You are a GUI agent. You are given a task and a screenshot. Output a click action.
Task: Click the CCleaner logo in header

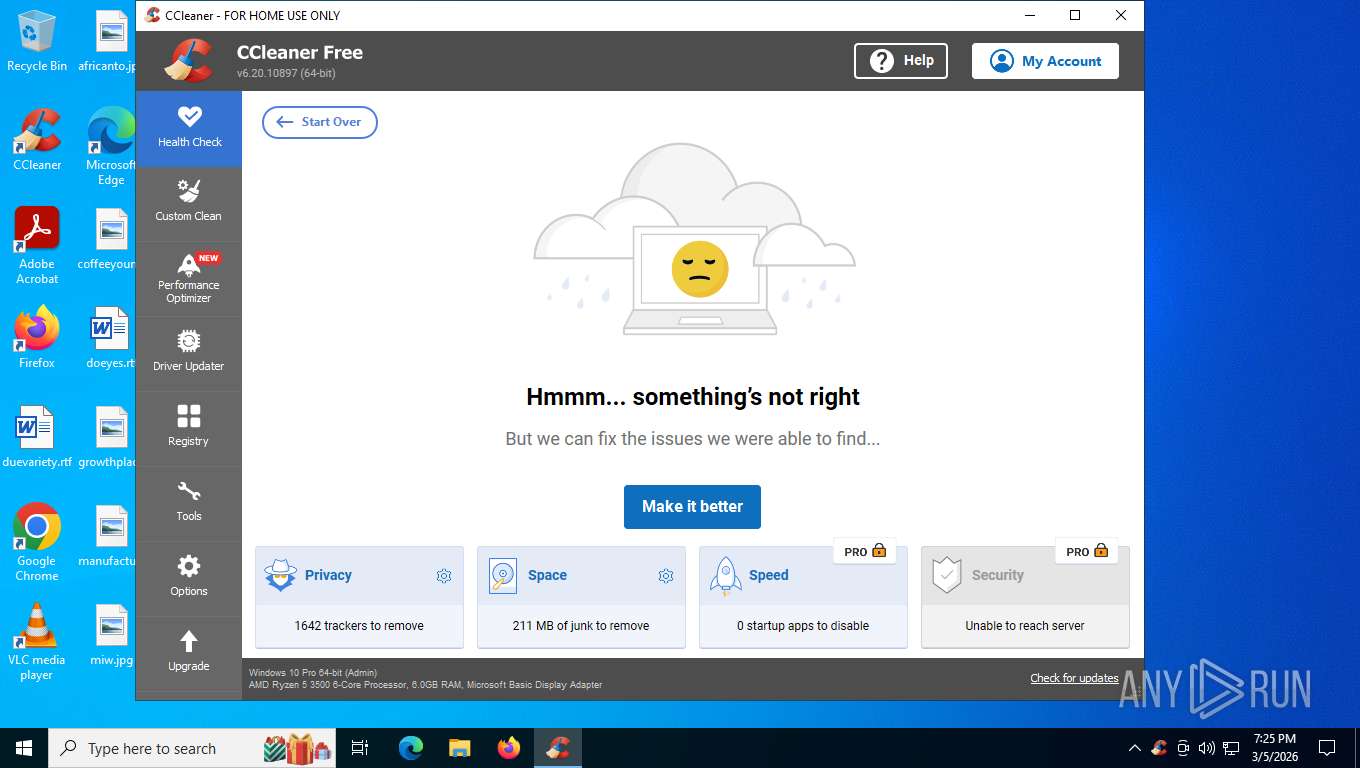click(x=188, y=60)
